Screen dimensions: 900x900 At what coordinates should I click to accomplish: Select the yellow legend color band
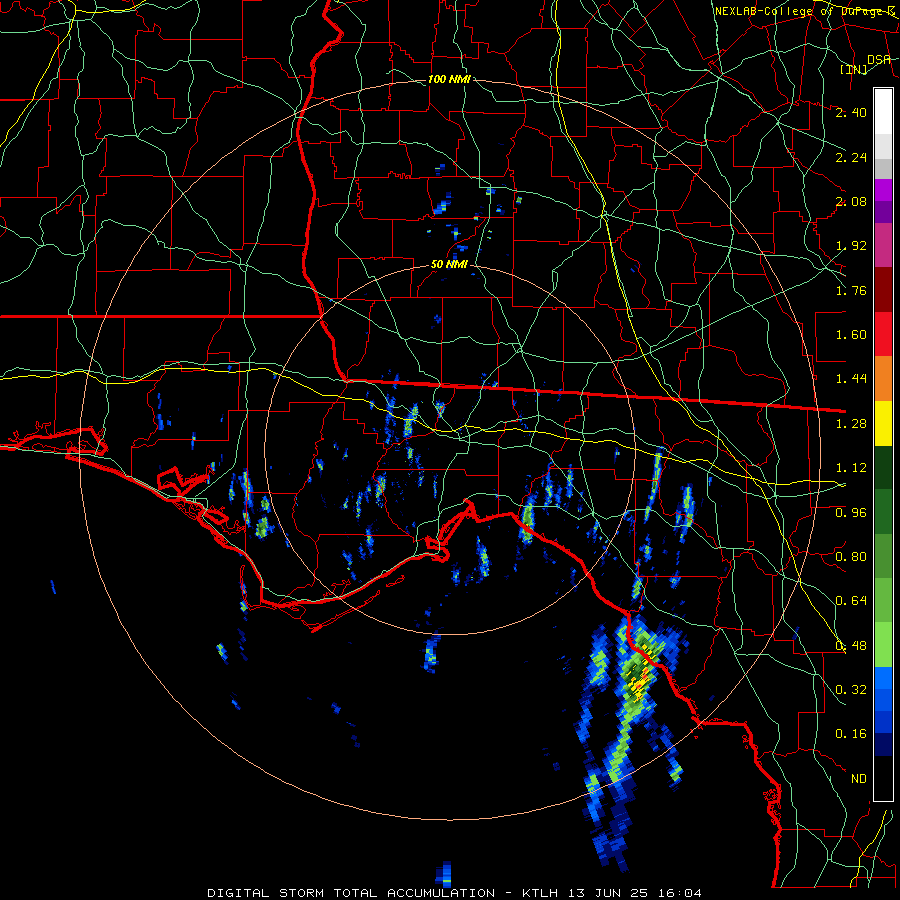[883, 423]
